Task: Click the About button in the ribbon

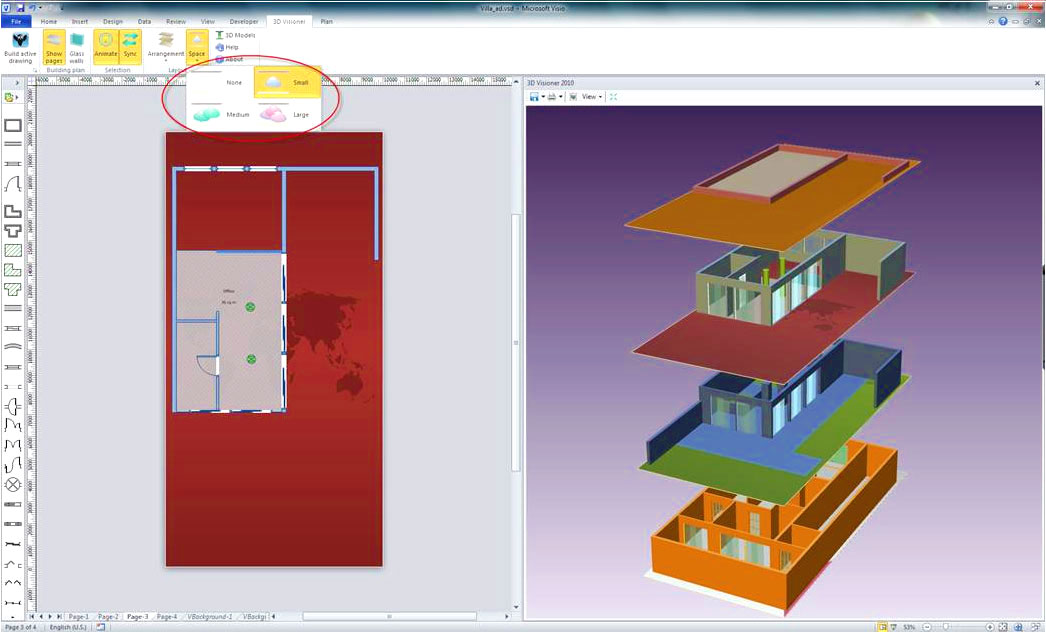Action: pyautogui.click(x=229, y=59)
